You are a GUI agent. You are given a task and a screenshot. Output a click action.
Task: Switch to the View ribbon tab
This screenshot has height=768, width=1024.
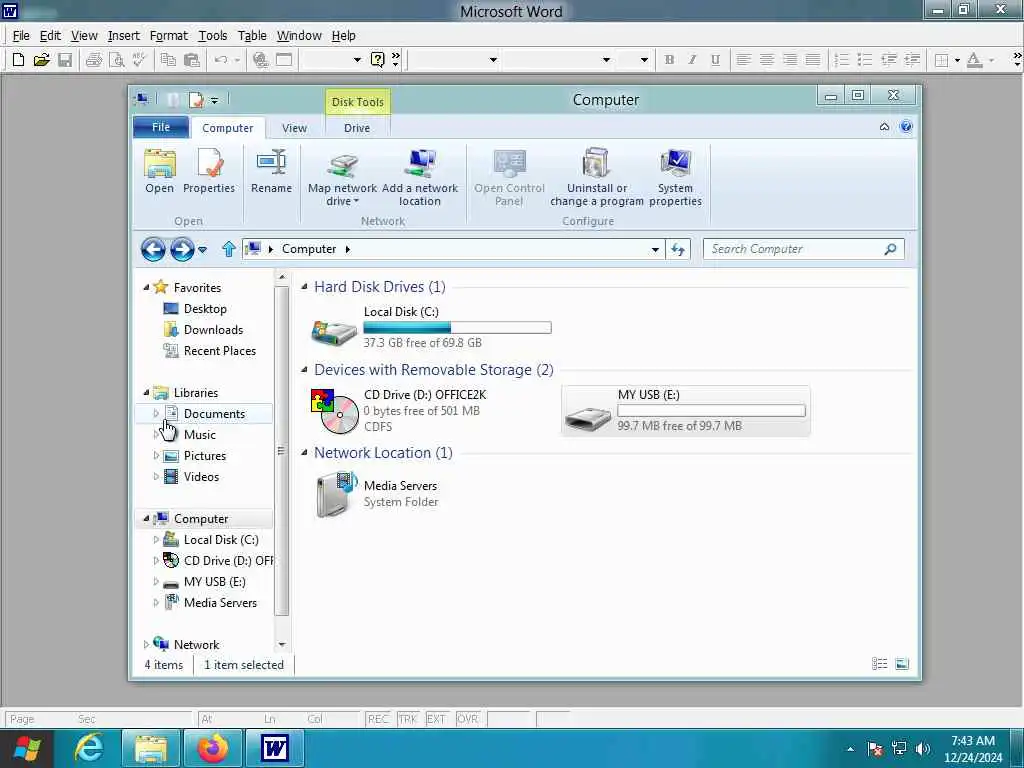click(294, 128)
